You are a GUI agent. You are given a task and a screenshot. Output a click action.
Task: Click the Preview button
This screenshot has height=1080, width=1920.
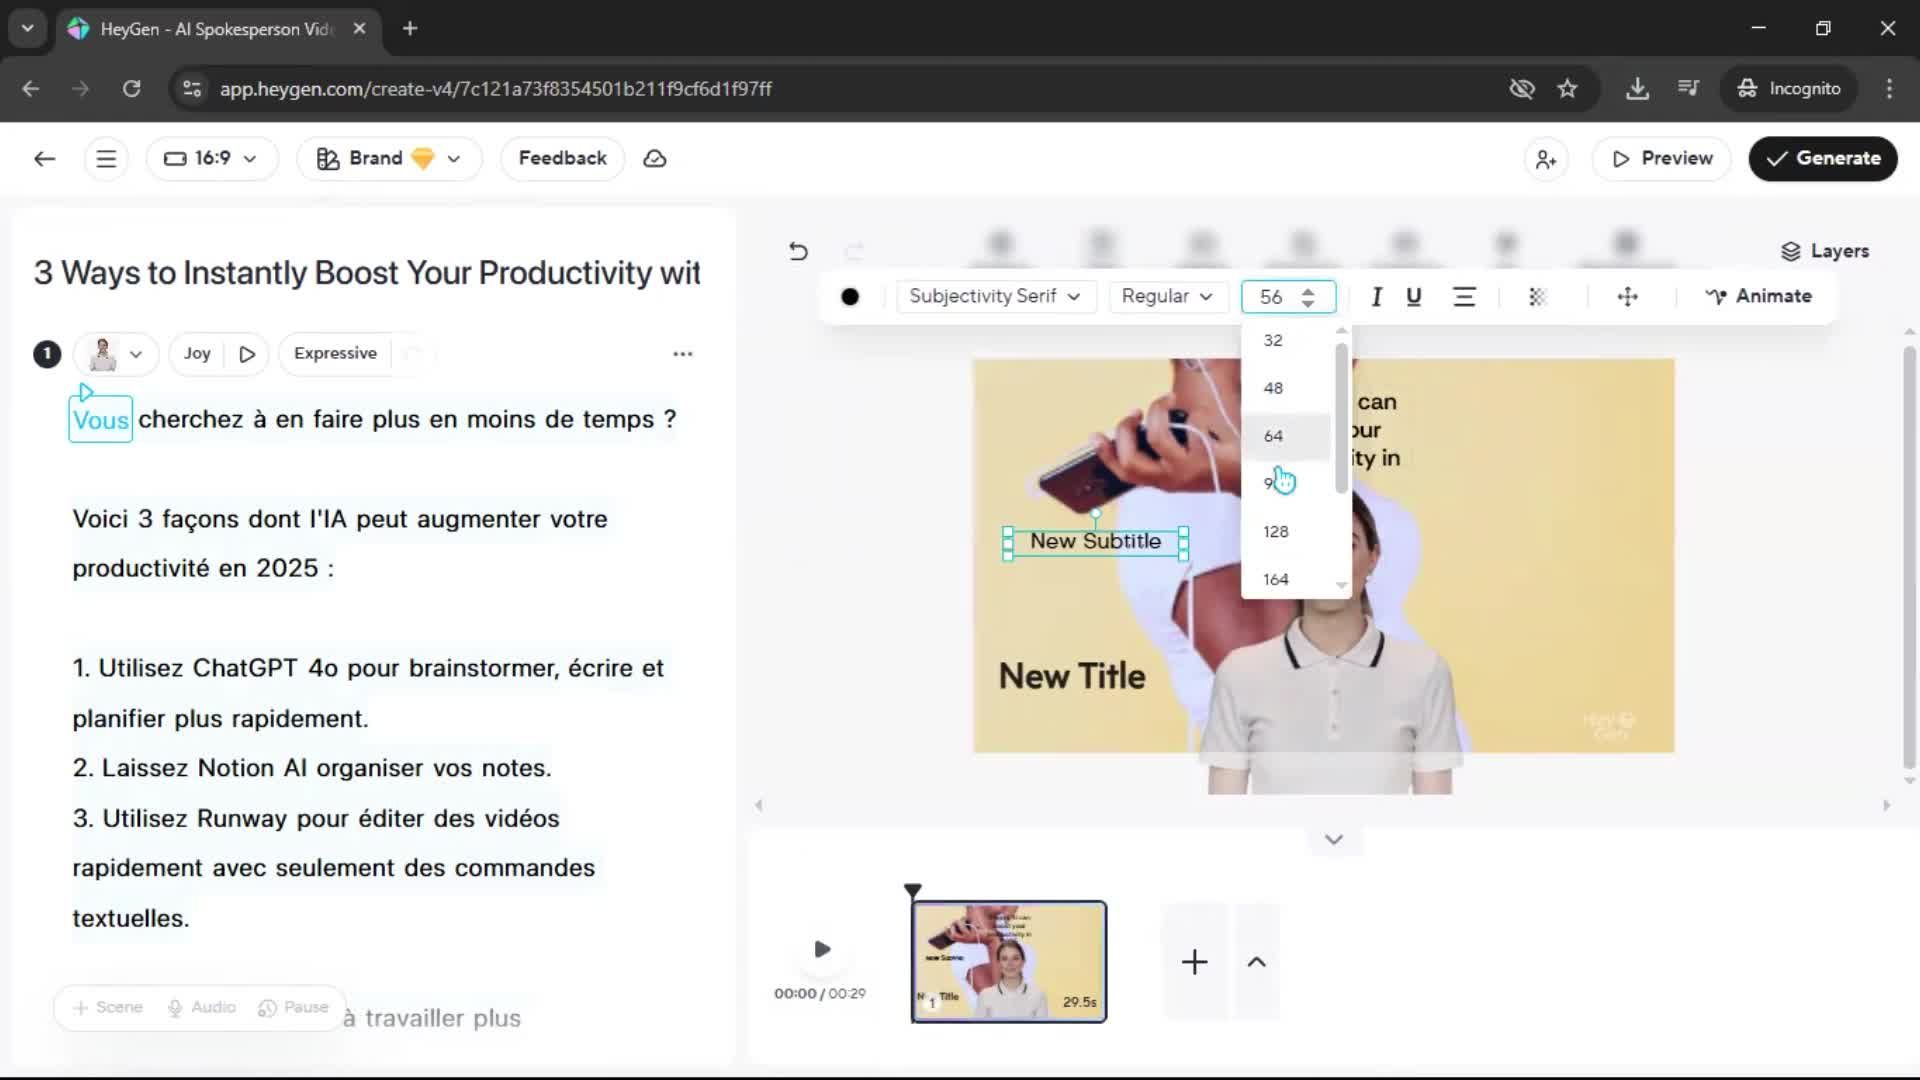tap(1661, 159)
